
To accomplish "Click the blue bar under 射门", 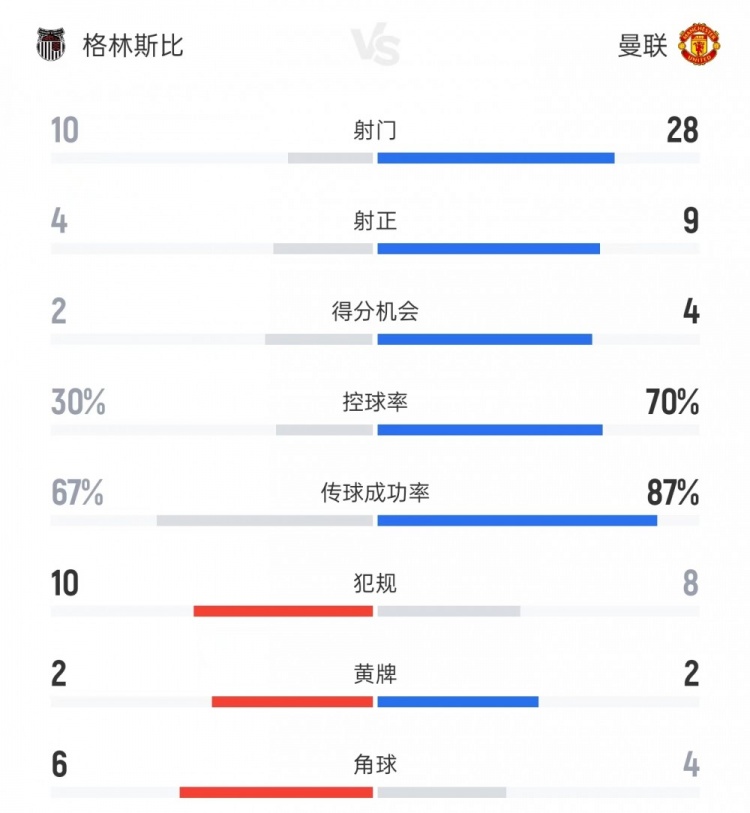I will [496, 158].
